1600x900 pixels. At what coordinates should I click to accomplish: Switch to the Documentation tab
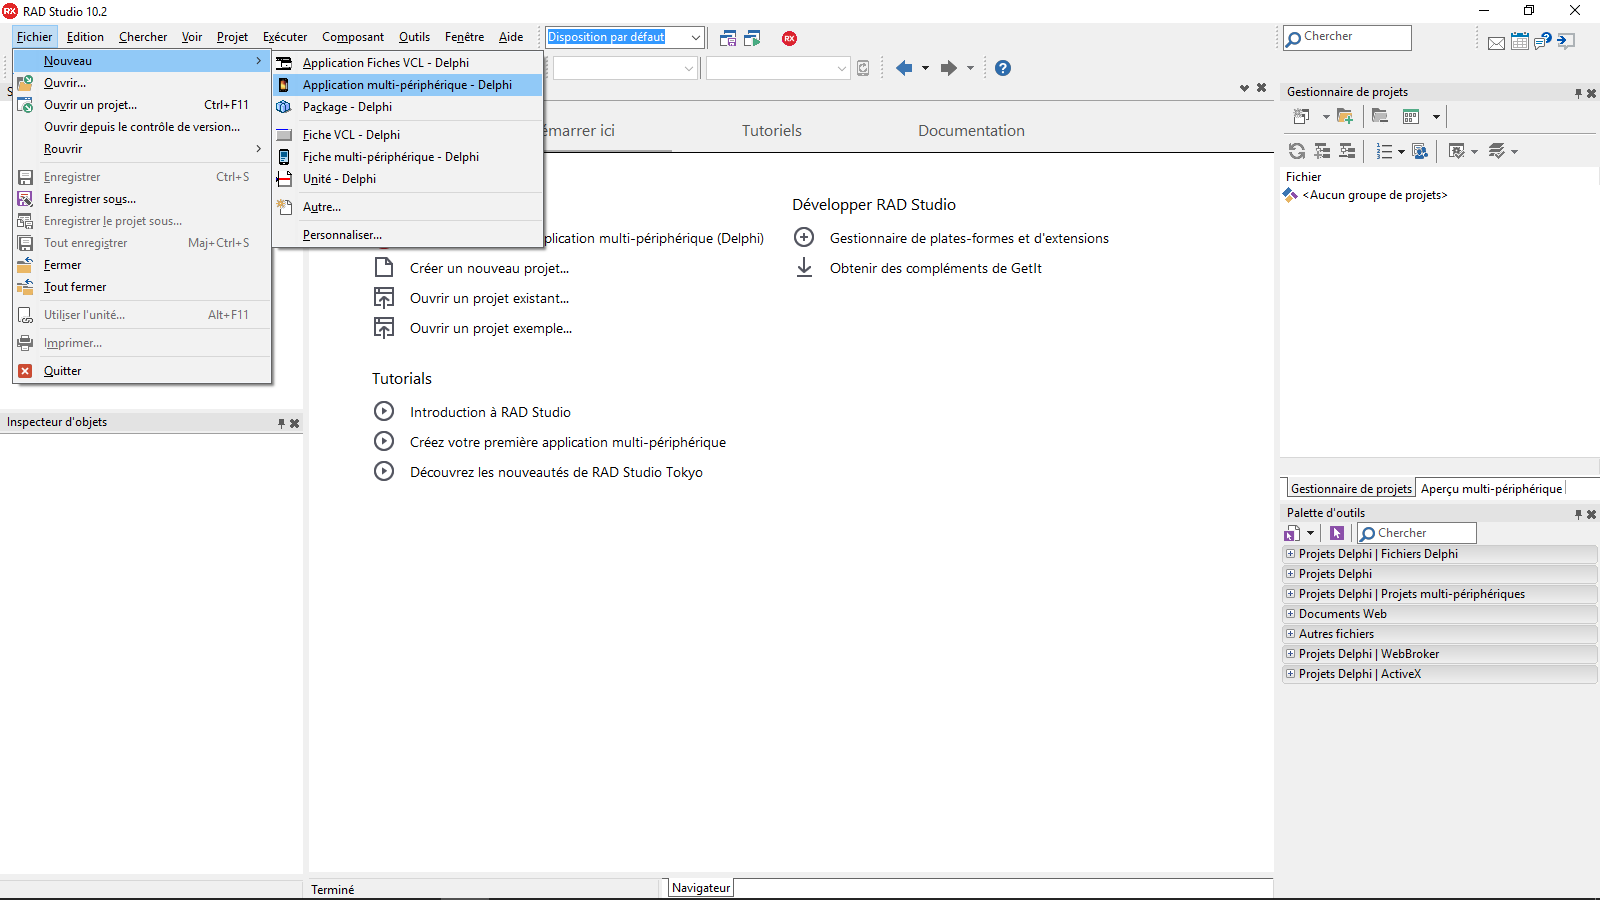coord(971,131)
